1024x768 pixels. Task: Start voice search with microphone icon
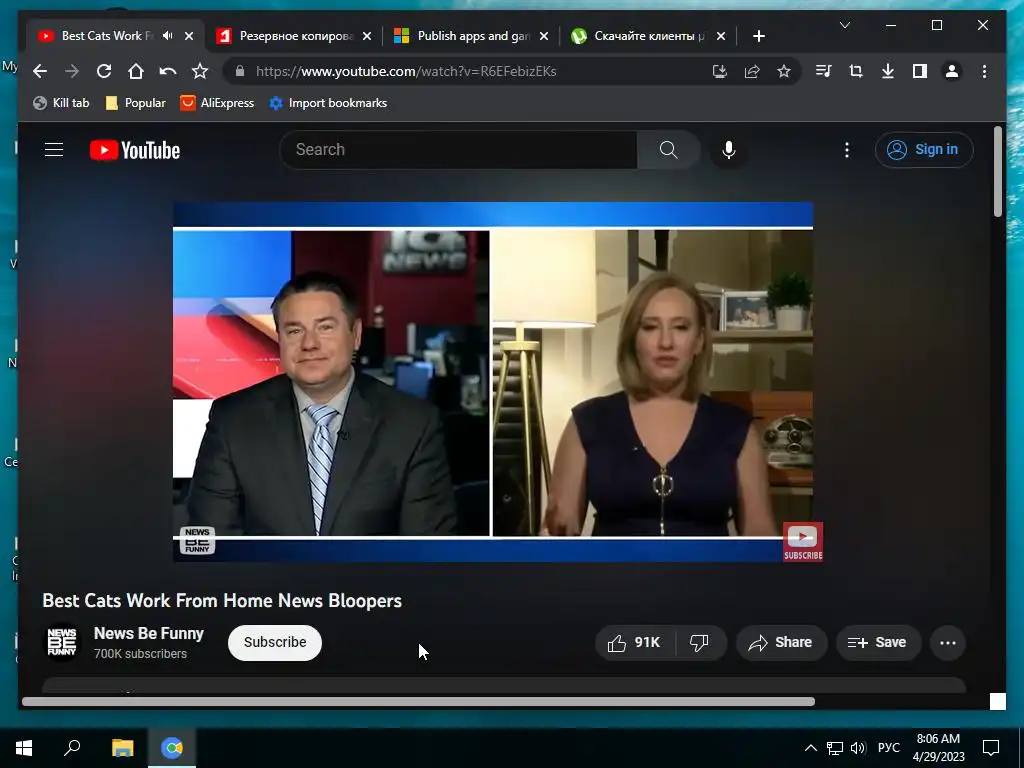[x=729, y=150]
